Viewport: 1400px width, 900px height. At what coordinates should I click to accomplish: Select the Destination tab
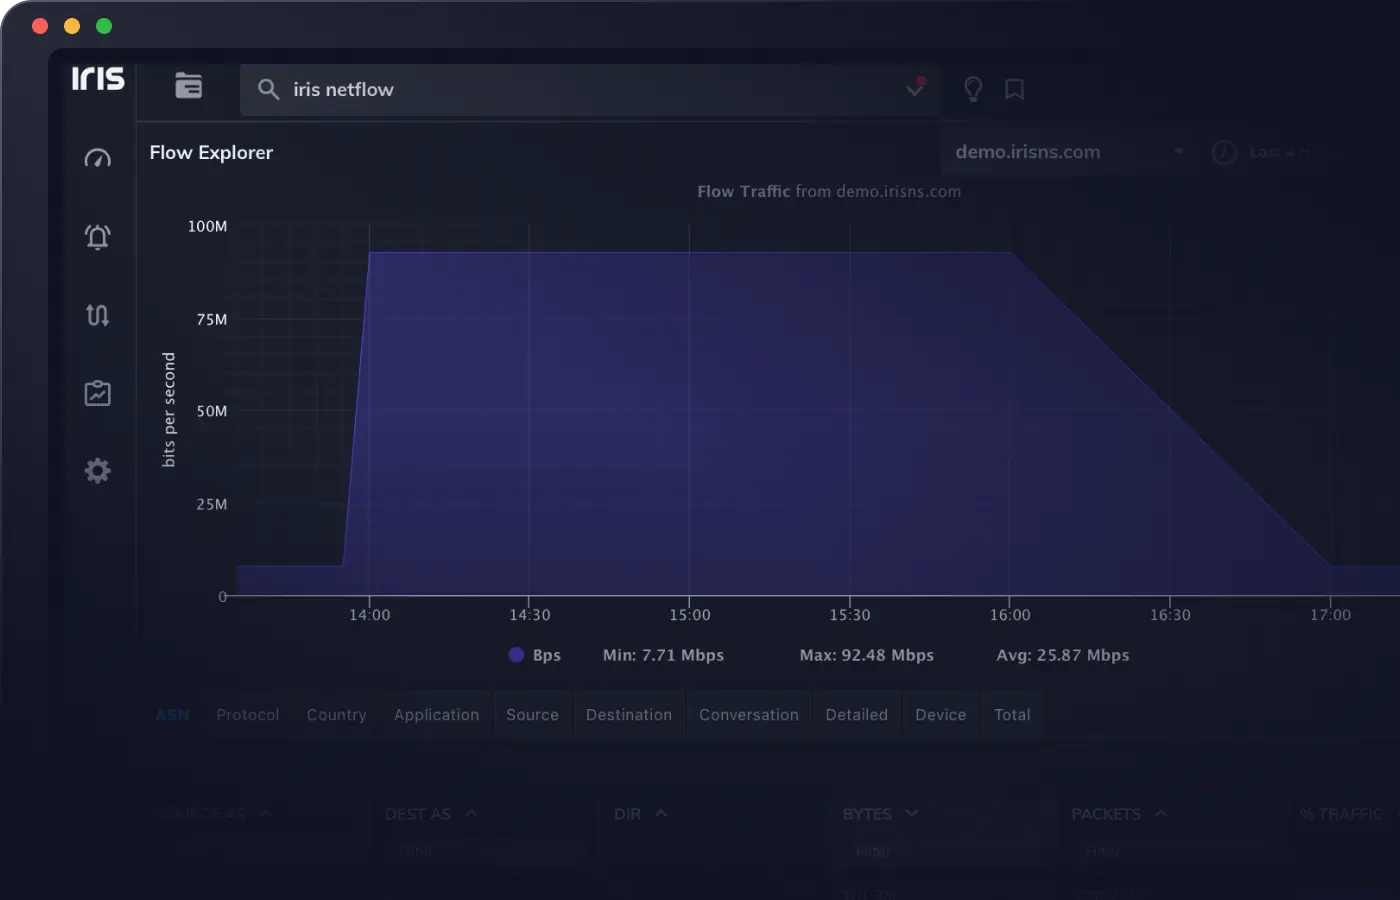628,715
